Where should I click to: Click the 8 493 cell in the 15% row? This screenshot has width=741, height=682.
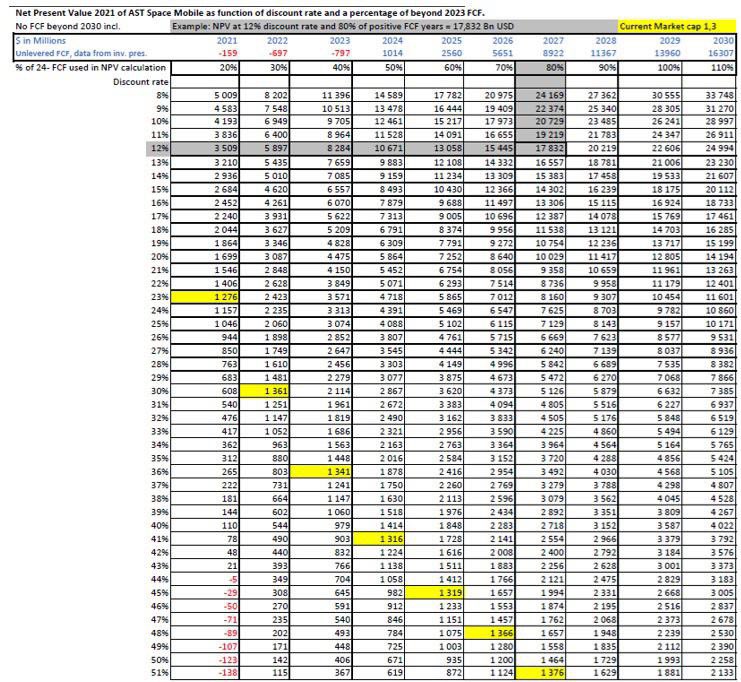coord(379,189)
